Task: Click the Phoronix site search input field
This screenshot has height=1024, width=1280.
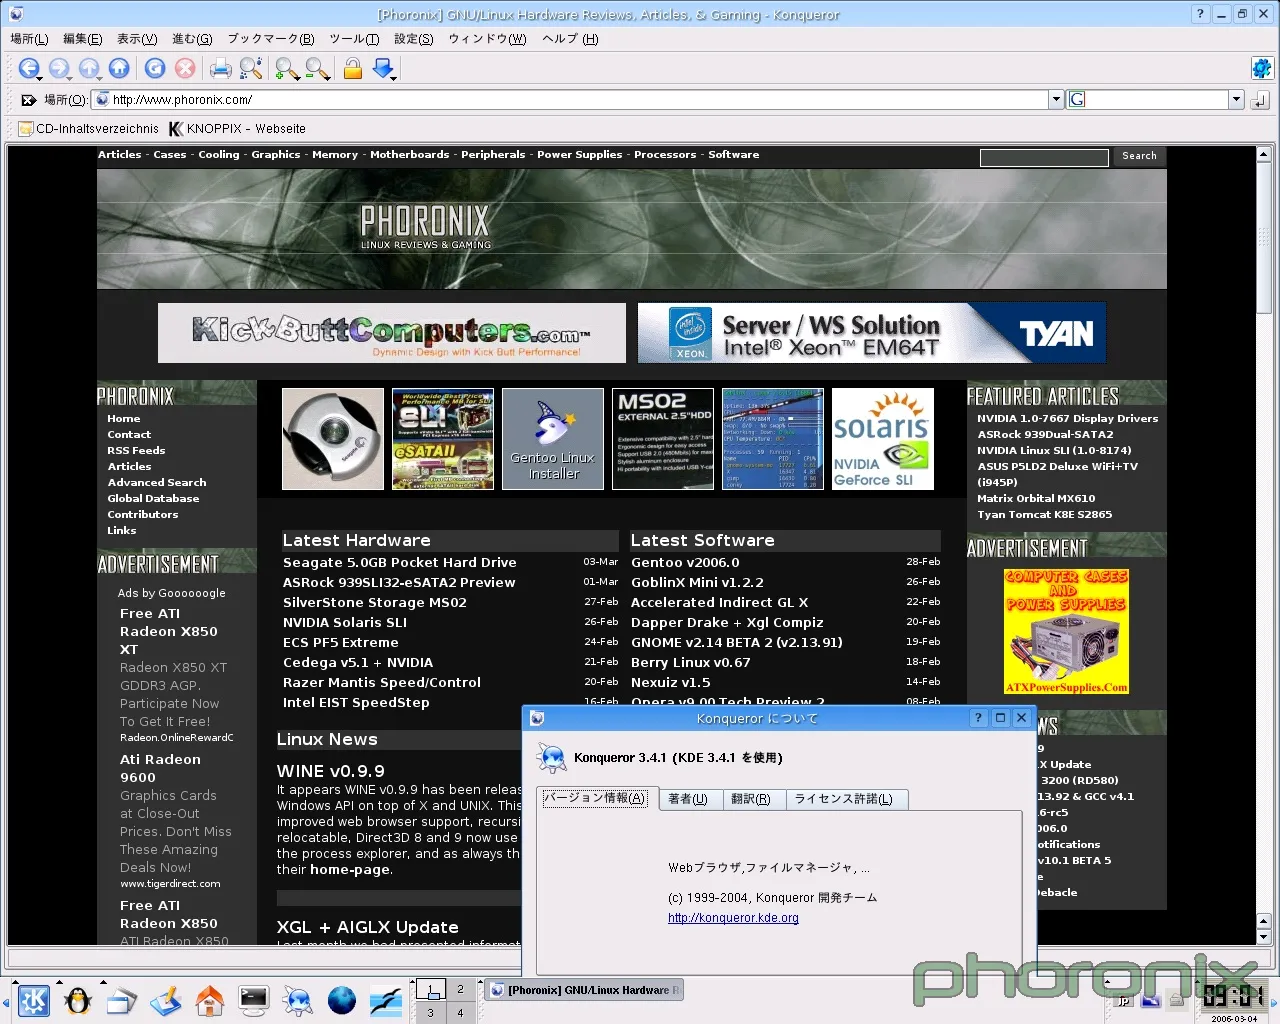Action: pyautogui.click(x=1044, y=157)
